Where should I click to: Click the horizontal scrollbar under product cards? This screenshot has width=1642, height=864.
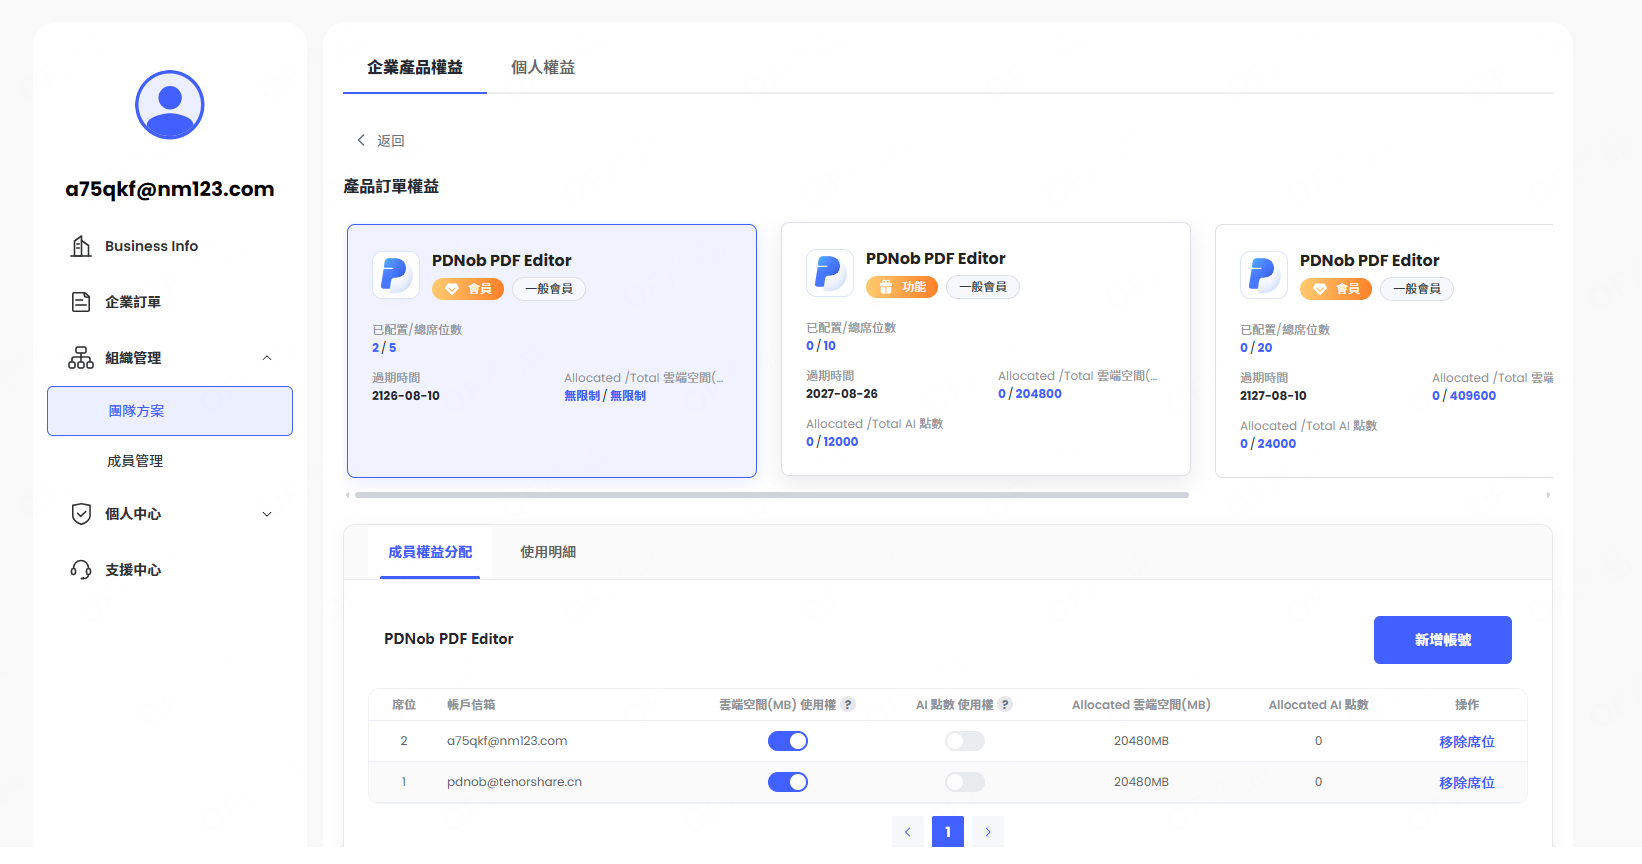pos(772,495)
